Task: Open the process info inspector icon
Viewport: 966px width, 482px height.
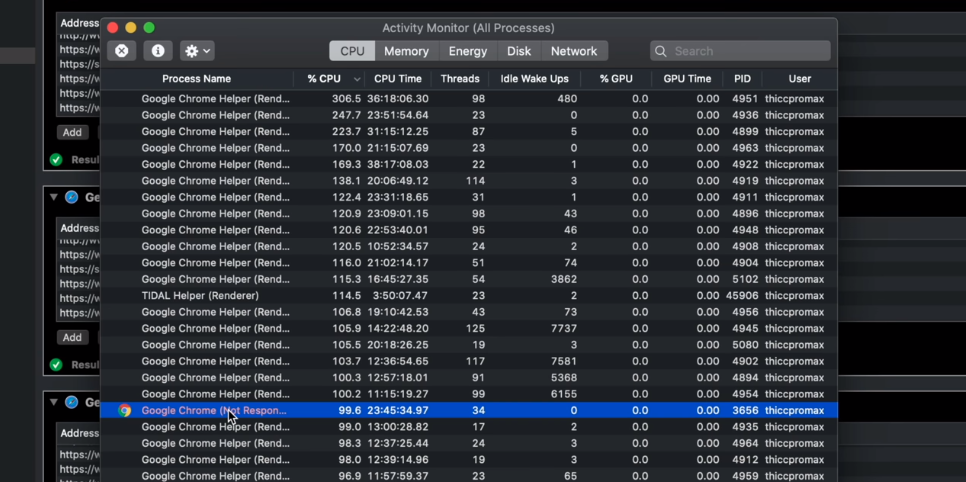Action: click(x=158, y=51)
